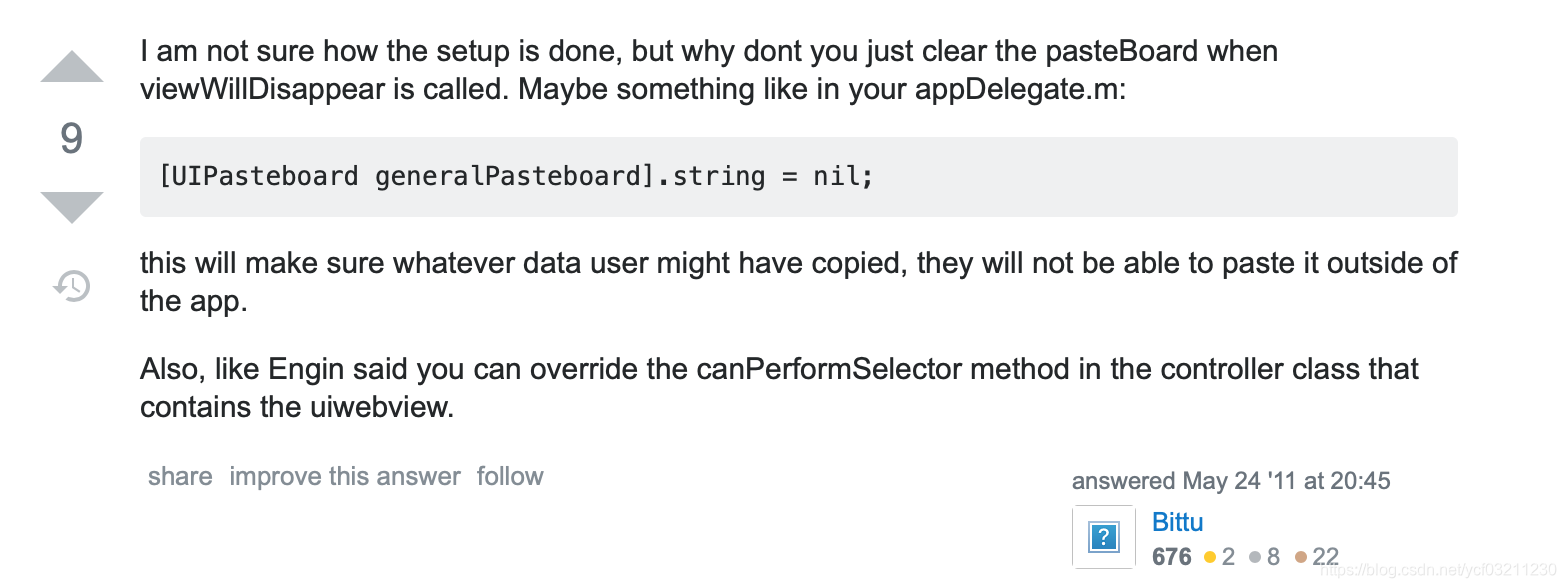1566x588 pixels.
Task: Click the answered May 24 '11 timestamp
Action: pyautogui.click(x=1231, y=481)
